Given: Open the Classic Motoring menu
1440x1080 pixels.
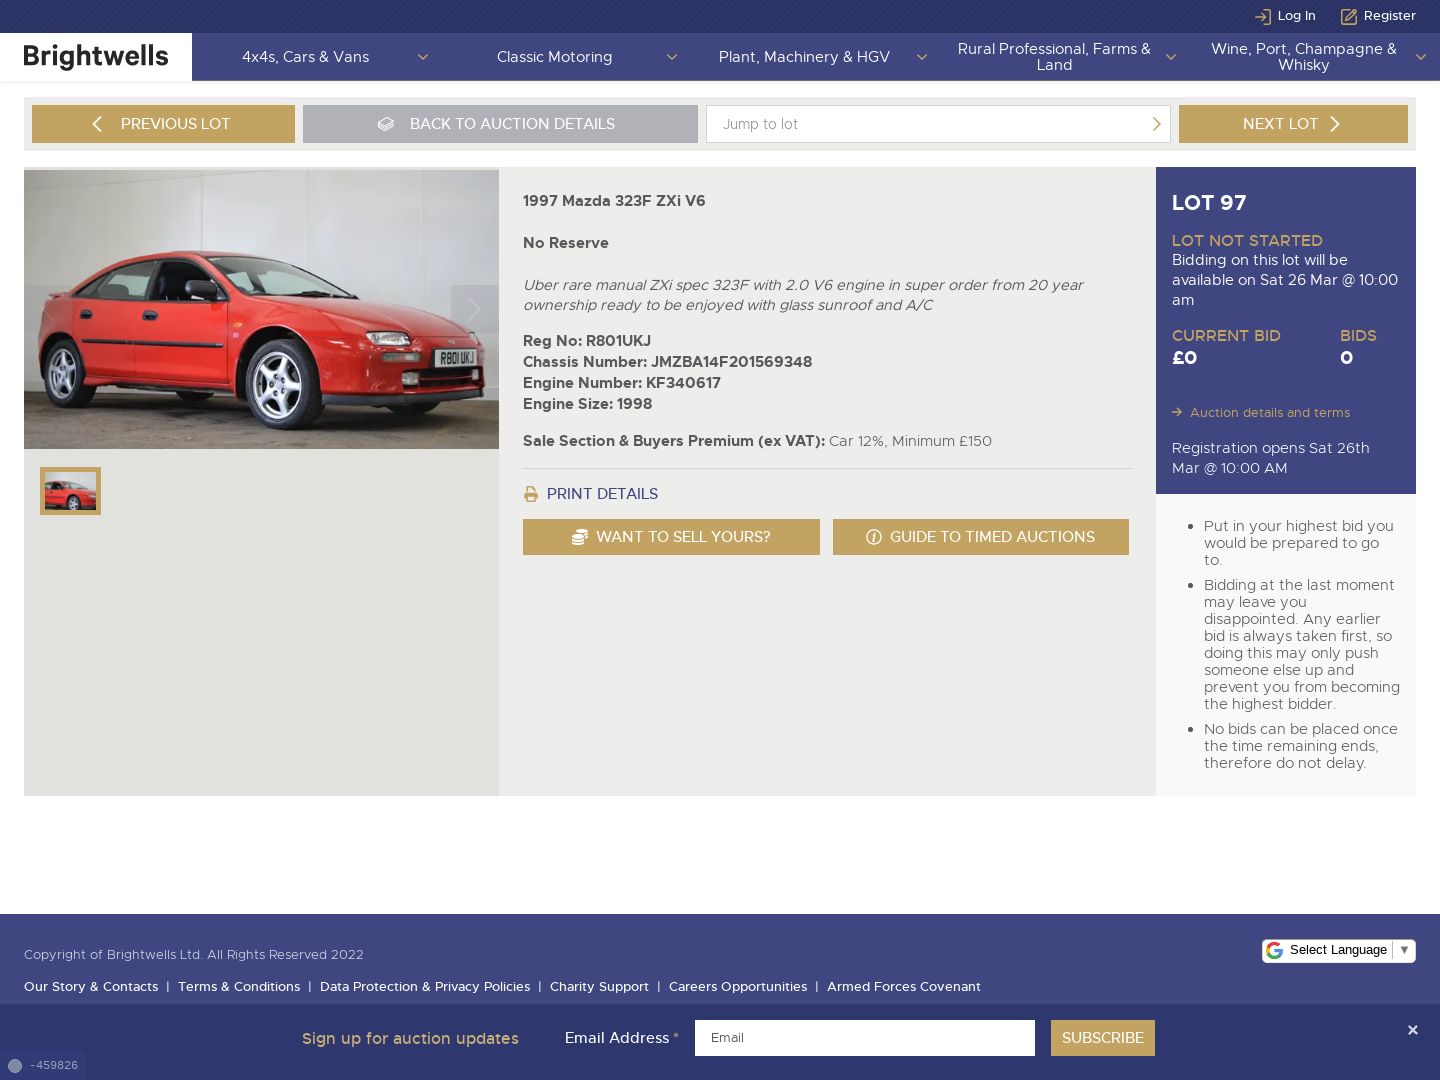Looking at the screenshot, I should [554, 57].
